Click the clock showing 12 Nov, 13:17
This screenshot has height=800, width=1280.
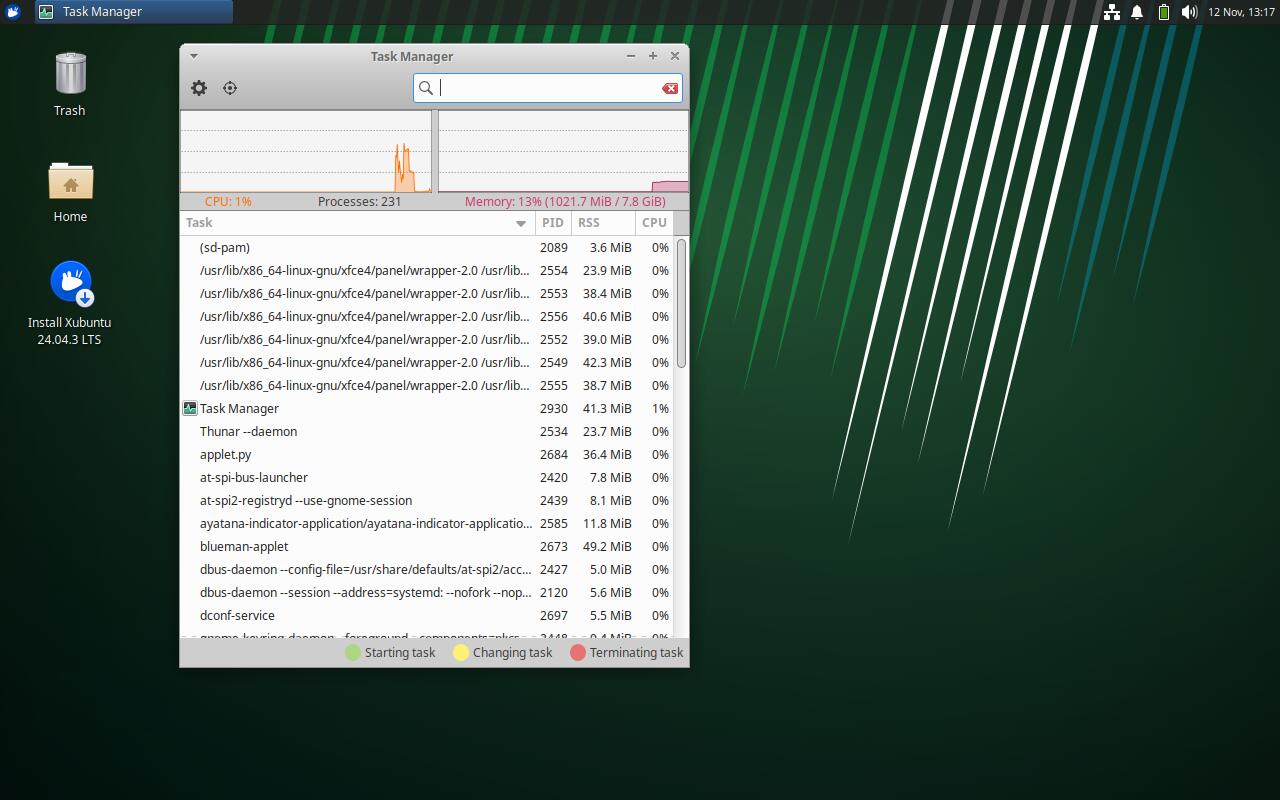click(1241, 12)
